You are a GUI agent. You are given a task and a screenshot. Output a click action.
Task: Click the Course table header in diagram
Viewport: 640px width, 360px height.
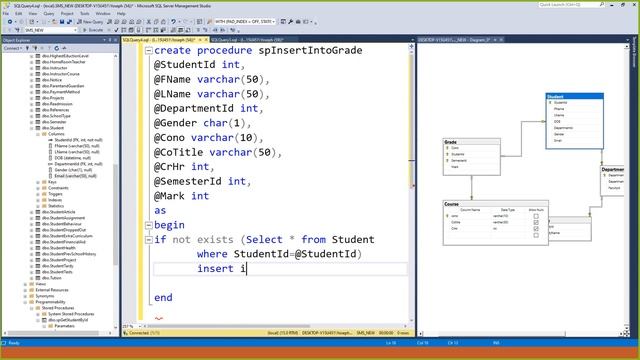(496, 204)
